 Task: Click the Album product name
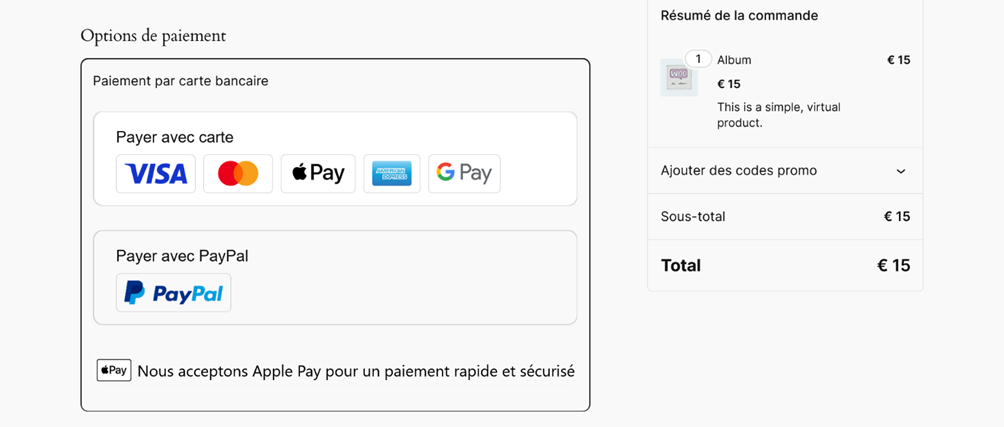pos(734,60)
